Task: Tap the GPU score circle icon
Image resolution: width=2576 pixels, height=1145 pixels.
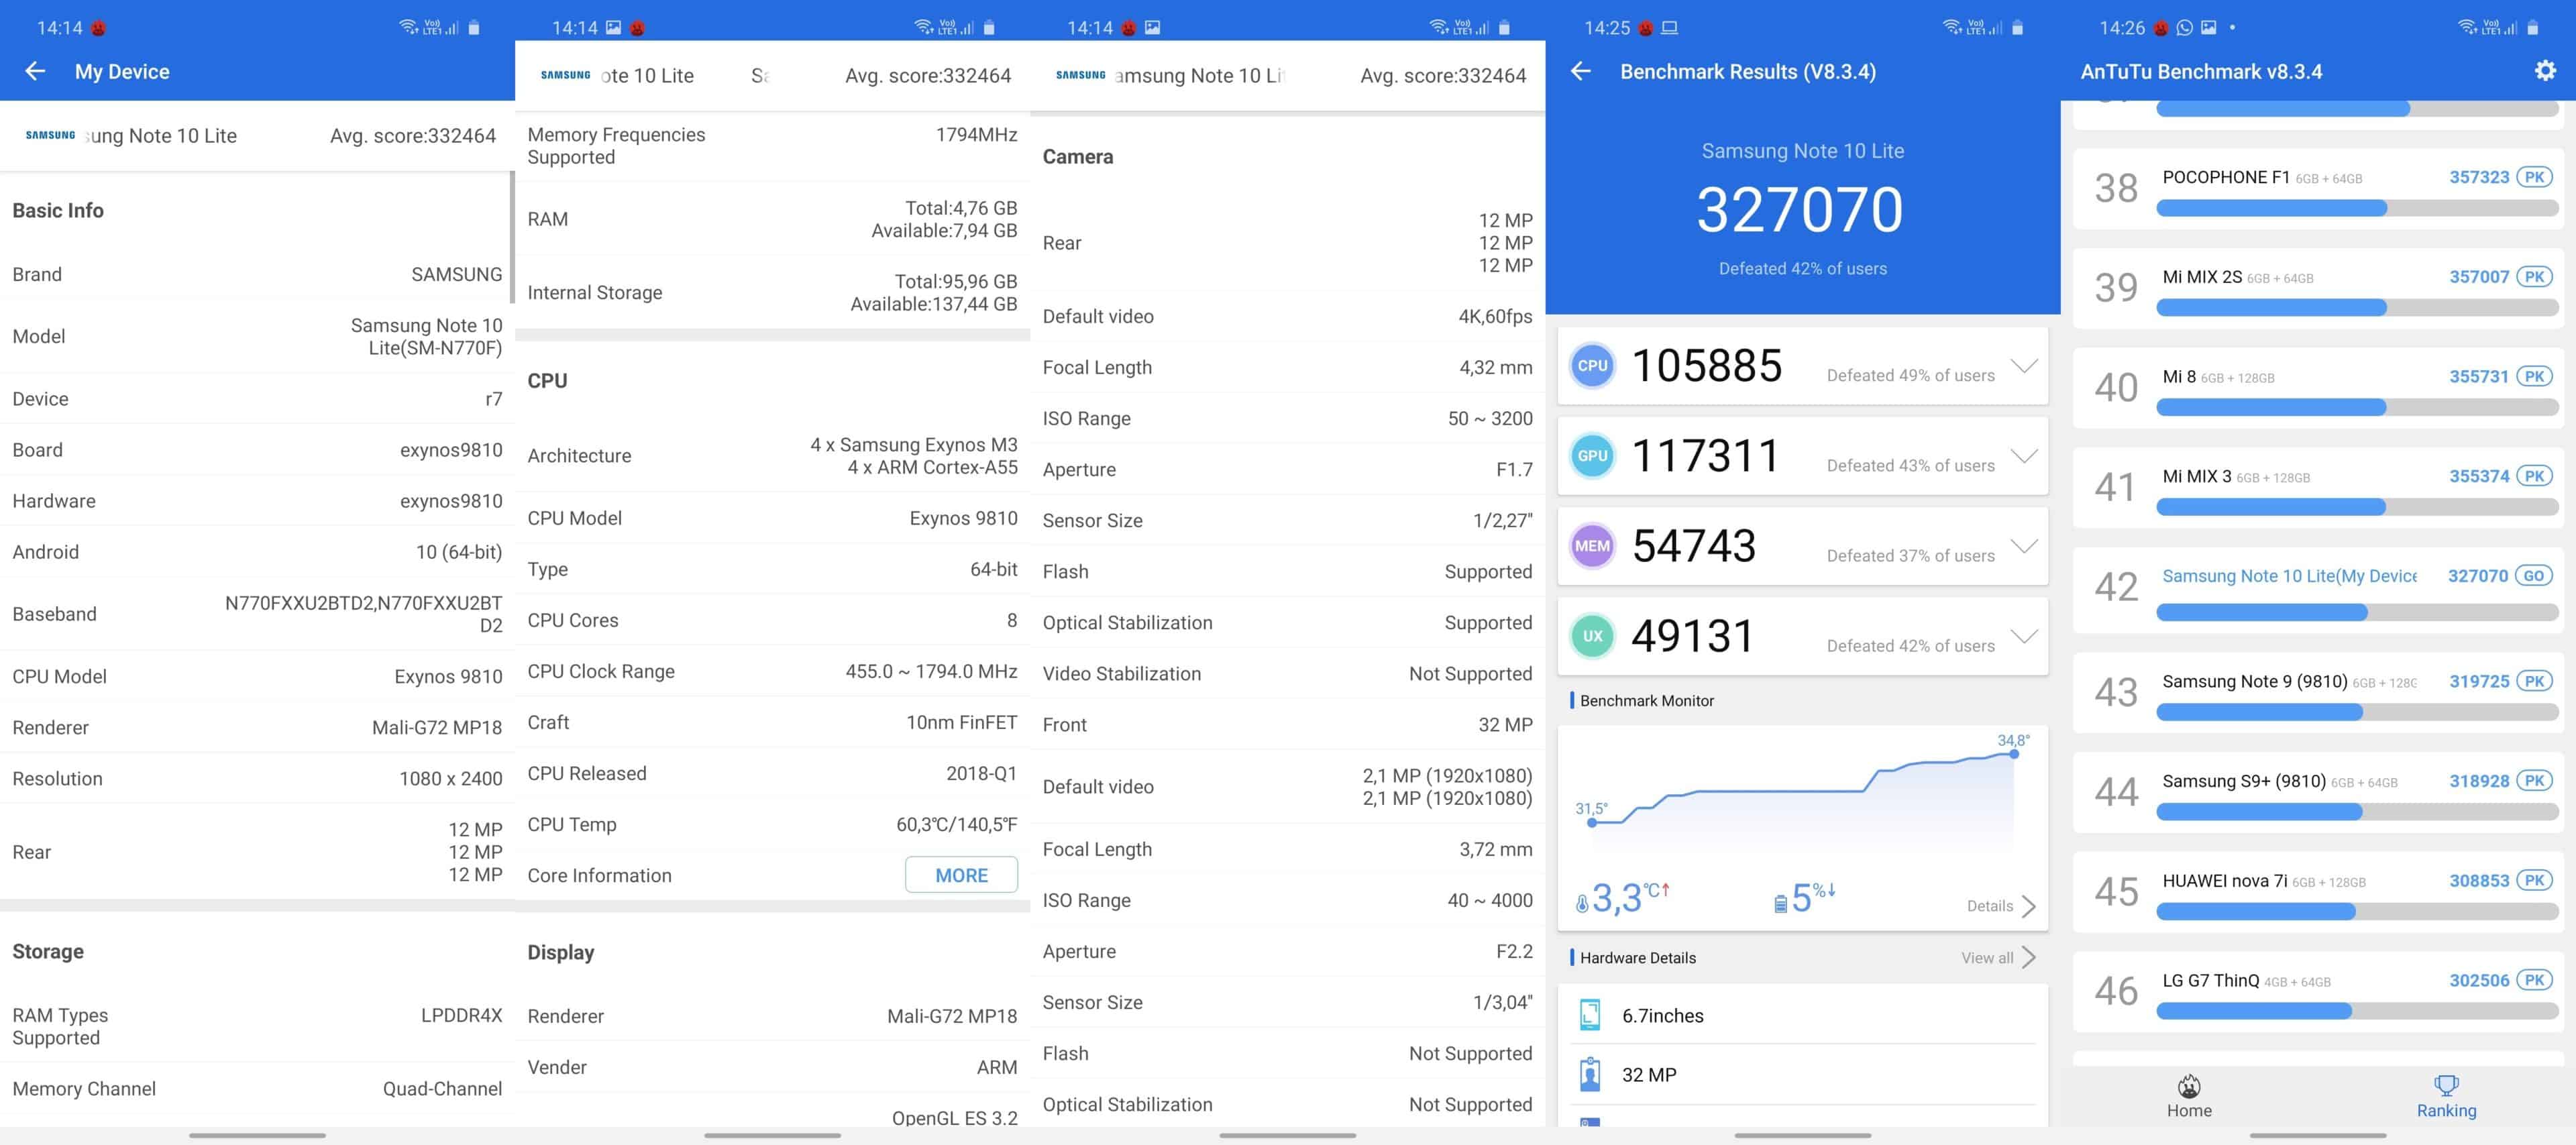Action: [1592, 456]
